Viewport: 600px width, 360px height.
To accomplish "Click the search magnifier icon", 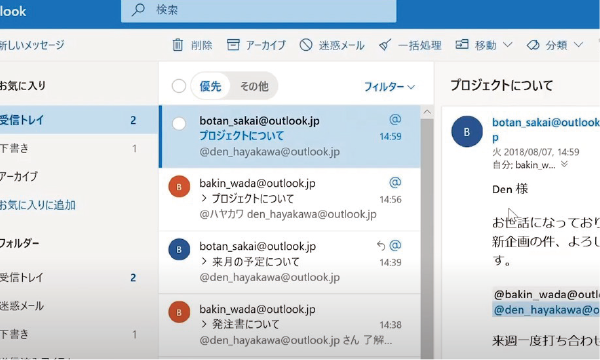I will click(x=137, y=10).
